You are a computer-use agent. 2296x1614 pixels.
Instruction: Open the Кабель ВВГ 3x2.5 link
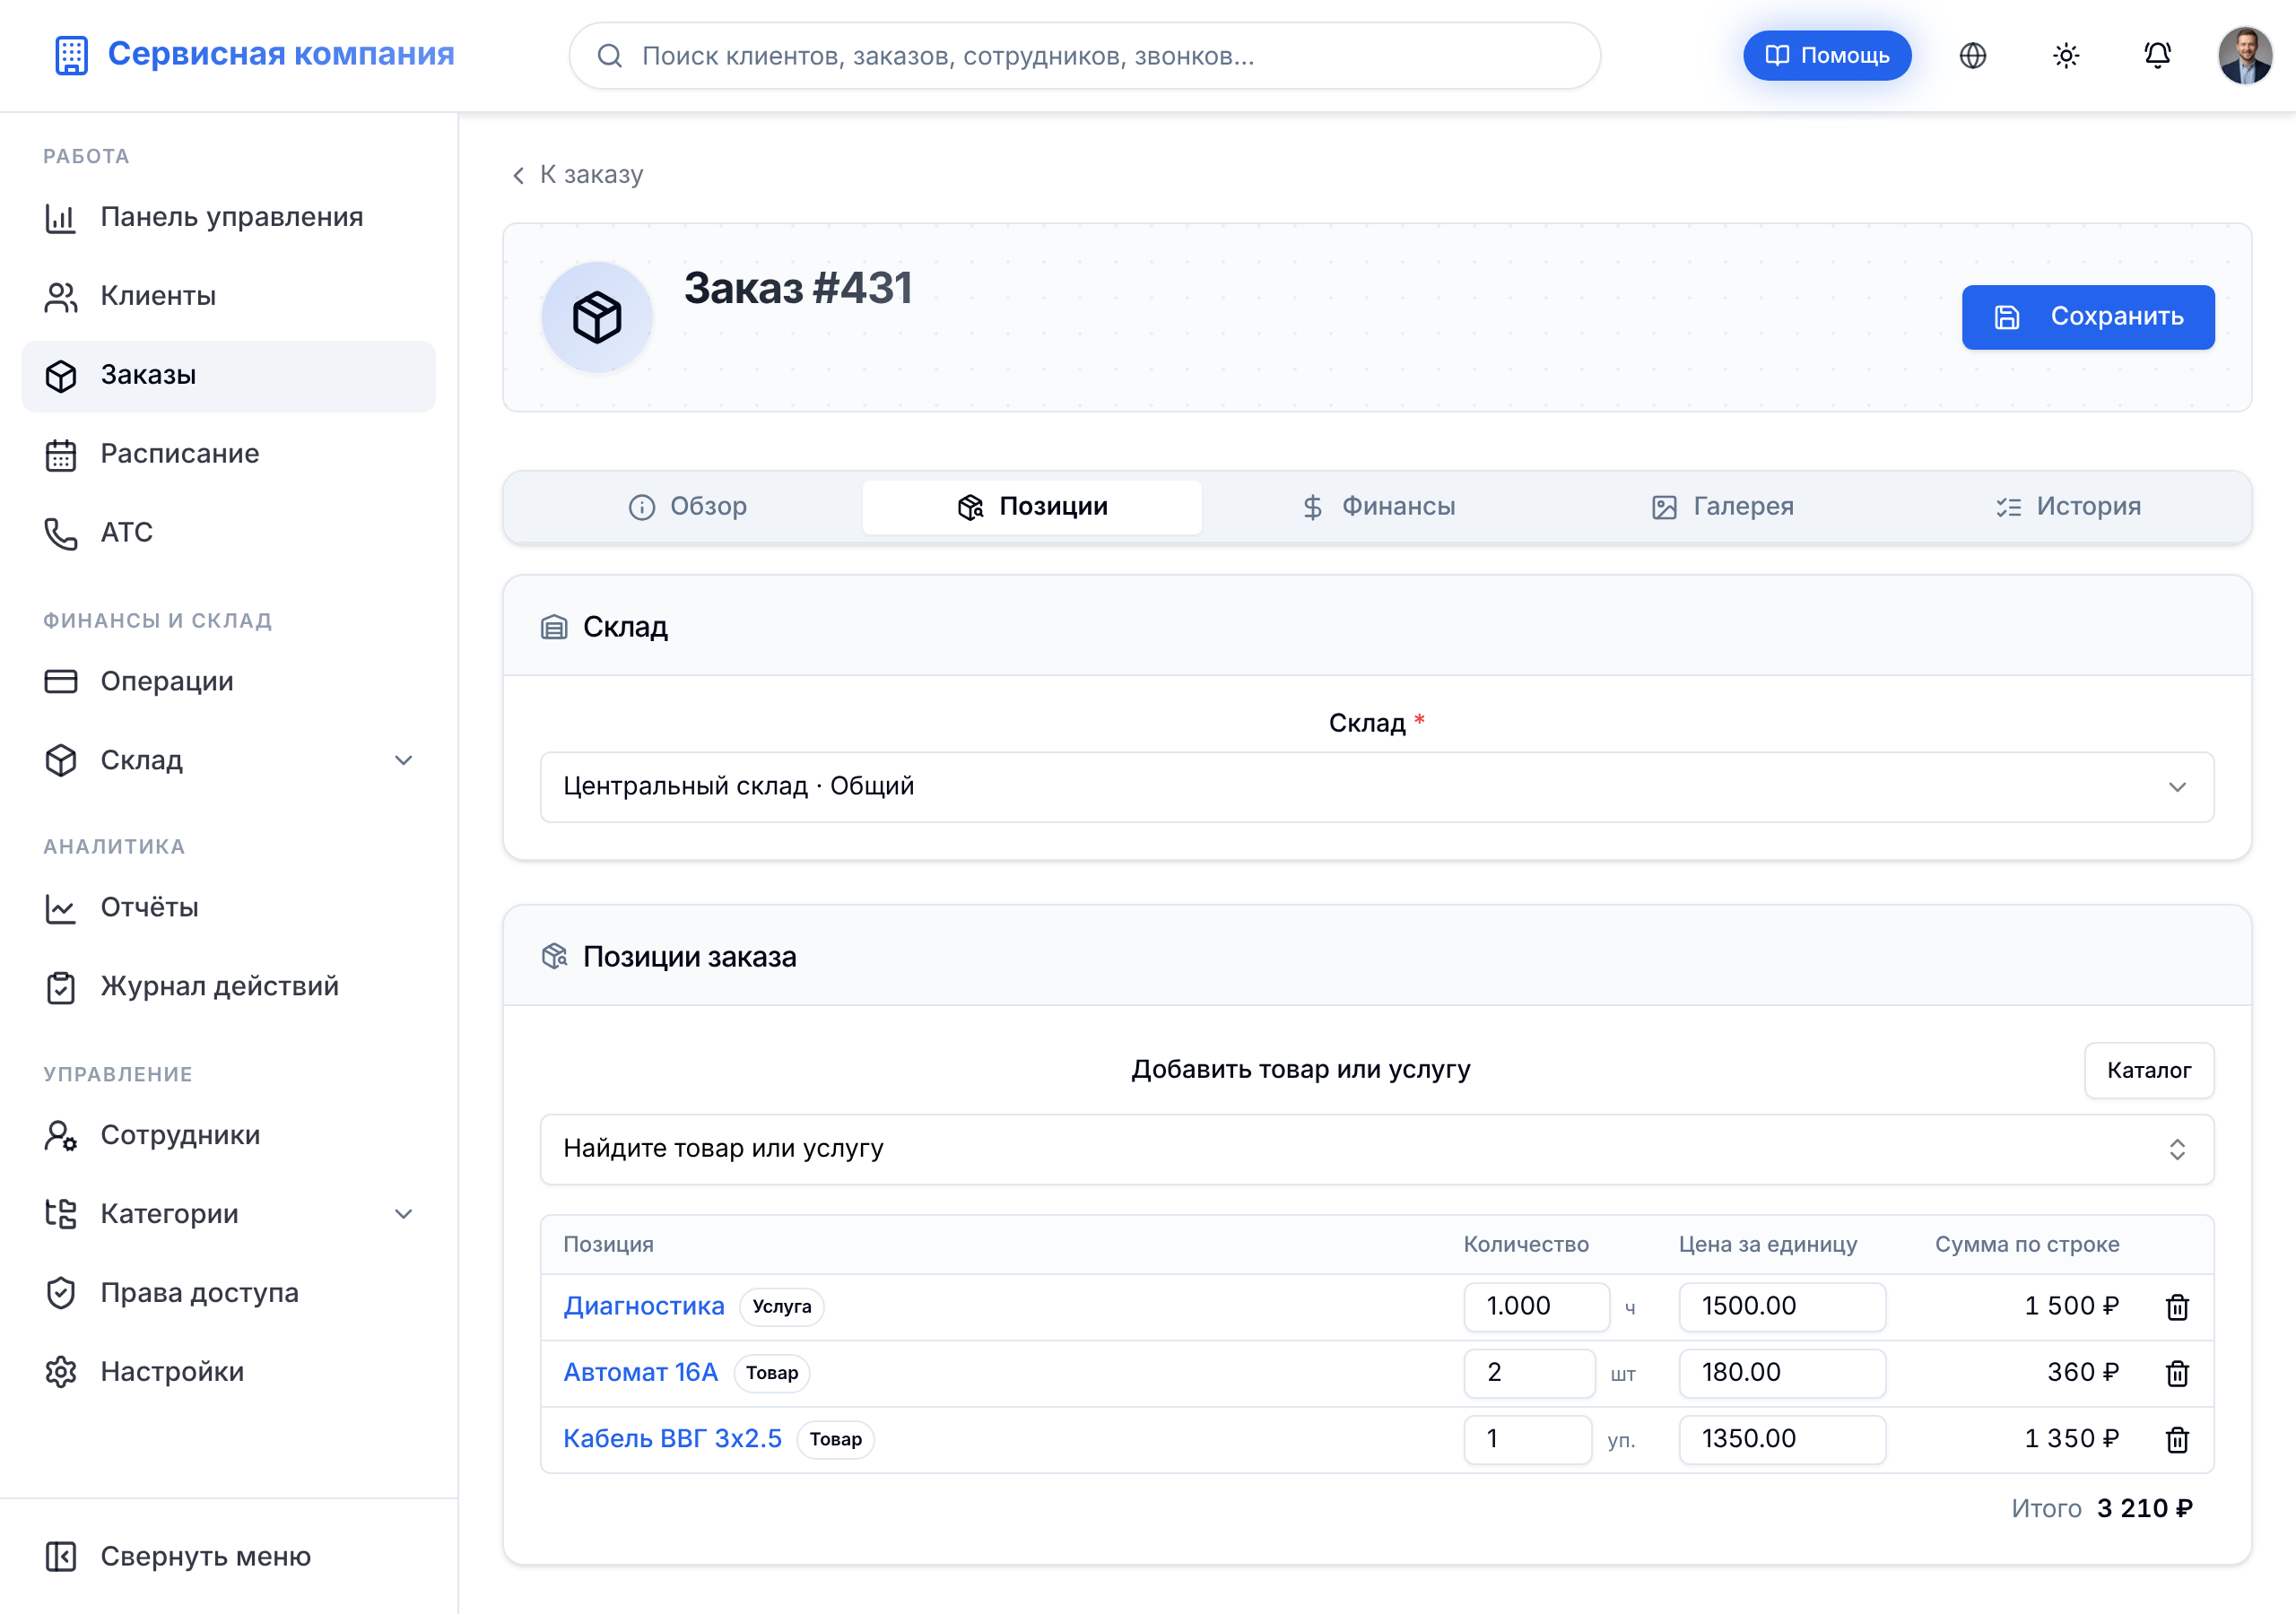click(x=672, y=1439)
